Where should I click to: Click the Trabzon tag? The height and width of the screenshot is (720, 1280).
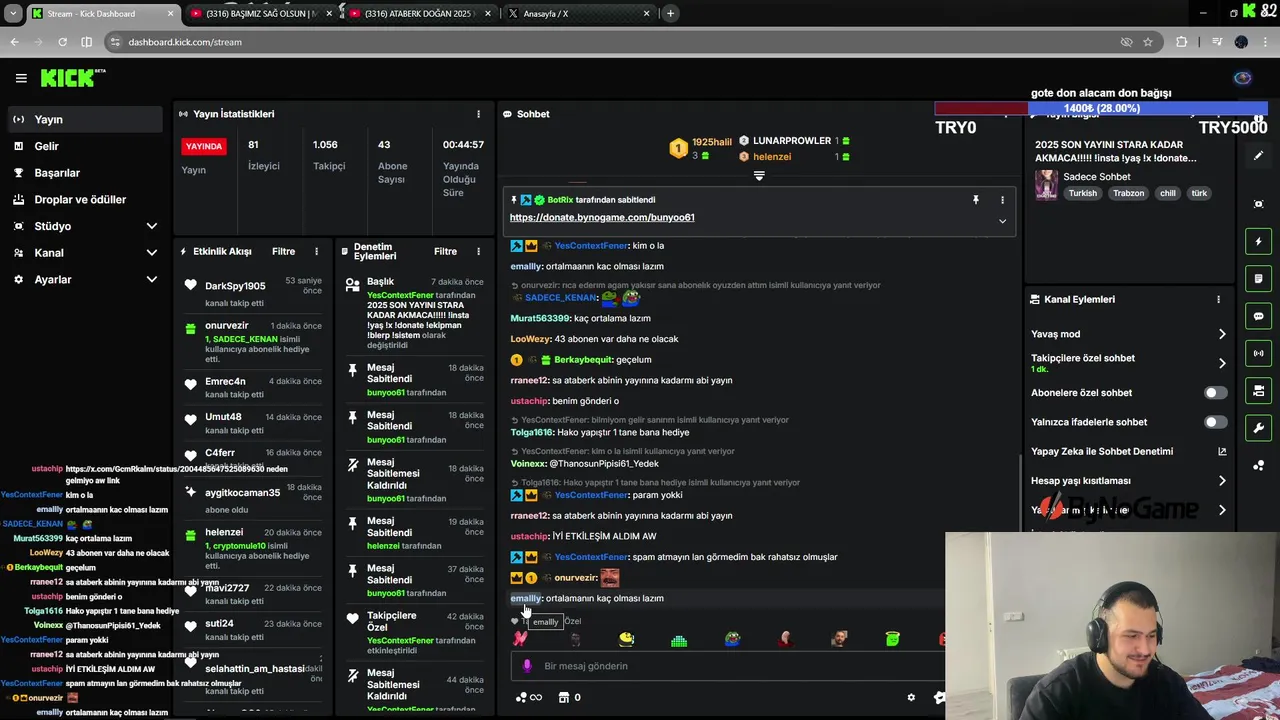point(1128,193)
